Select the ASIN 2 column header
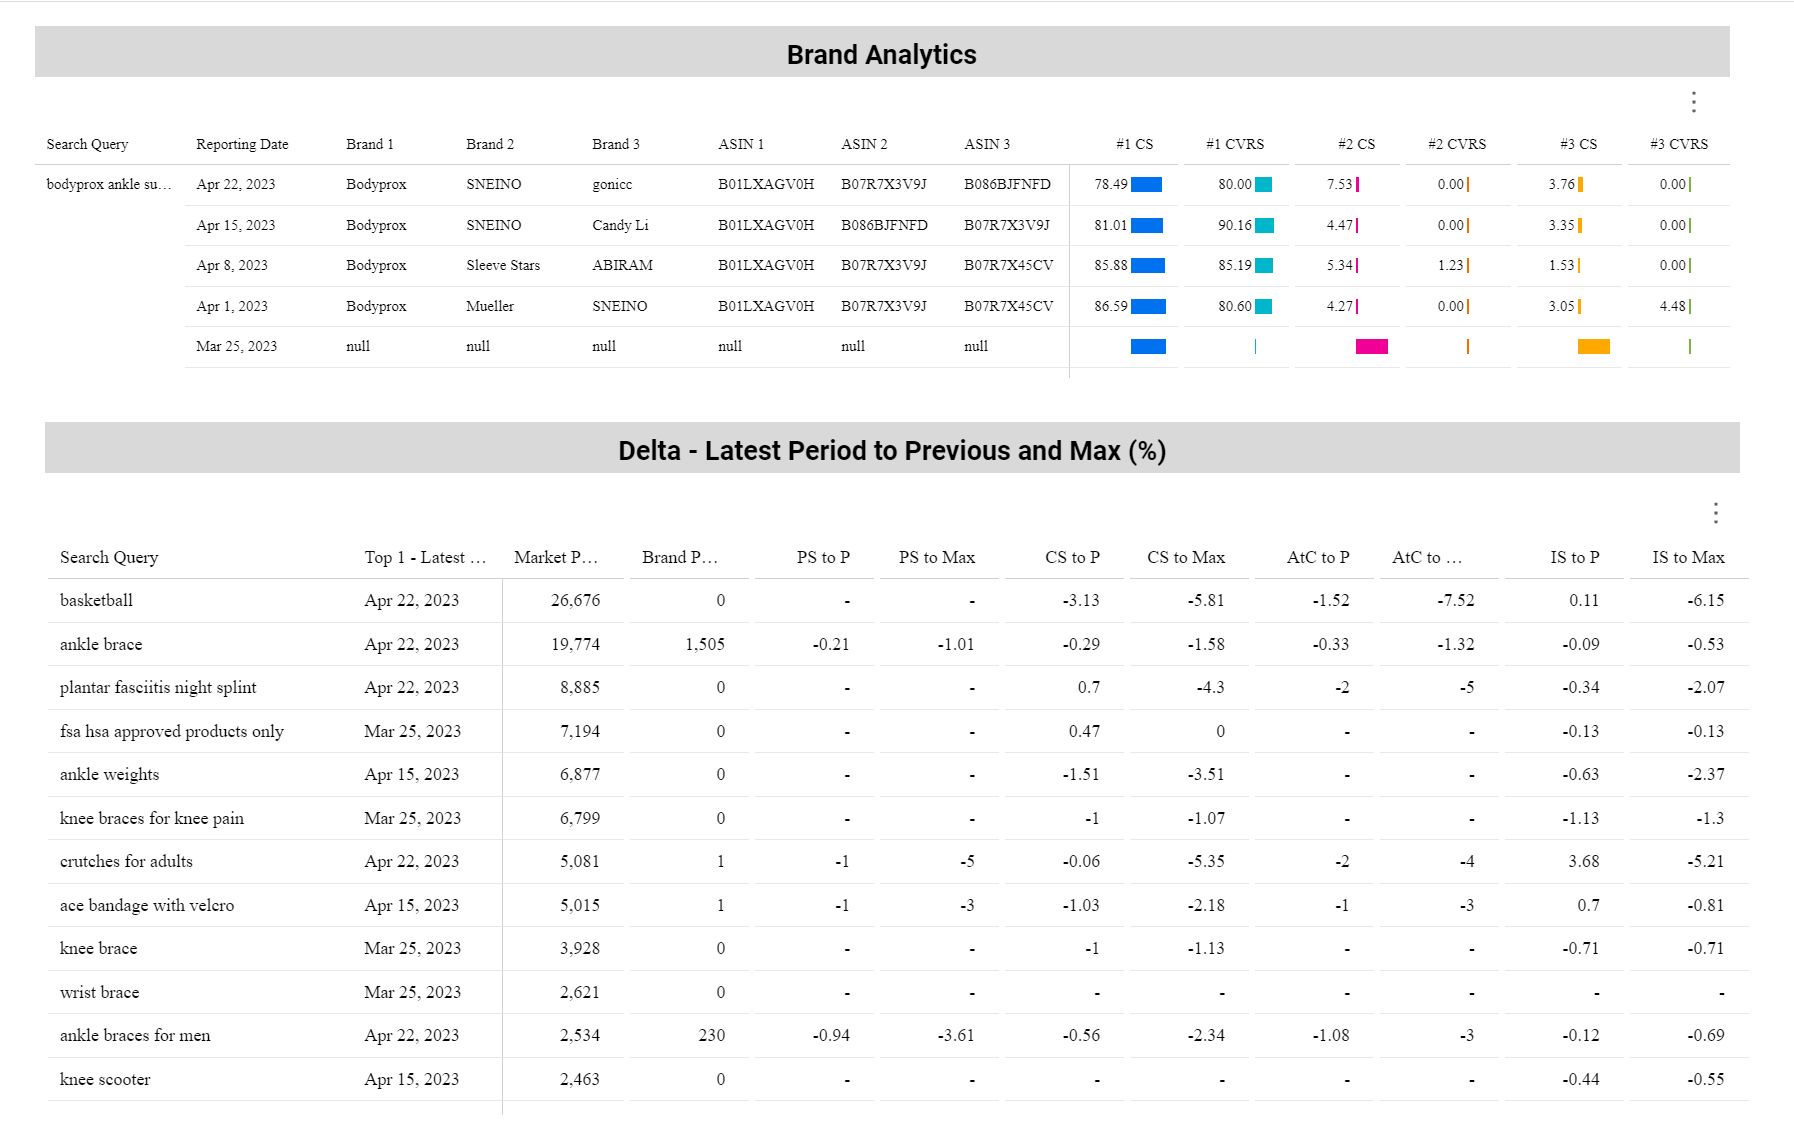Viewport: 1794px width, 1144px height. coord(864,144)
